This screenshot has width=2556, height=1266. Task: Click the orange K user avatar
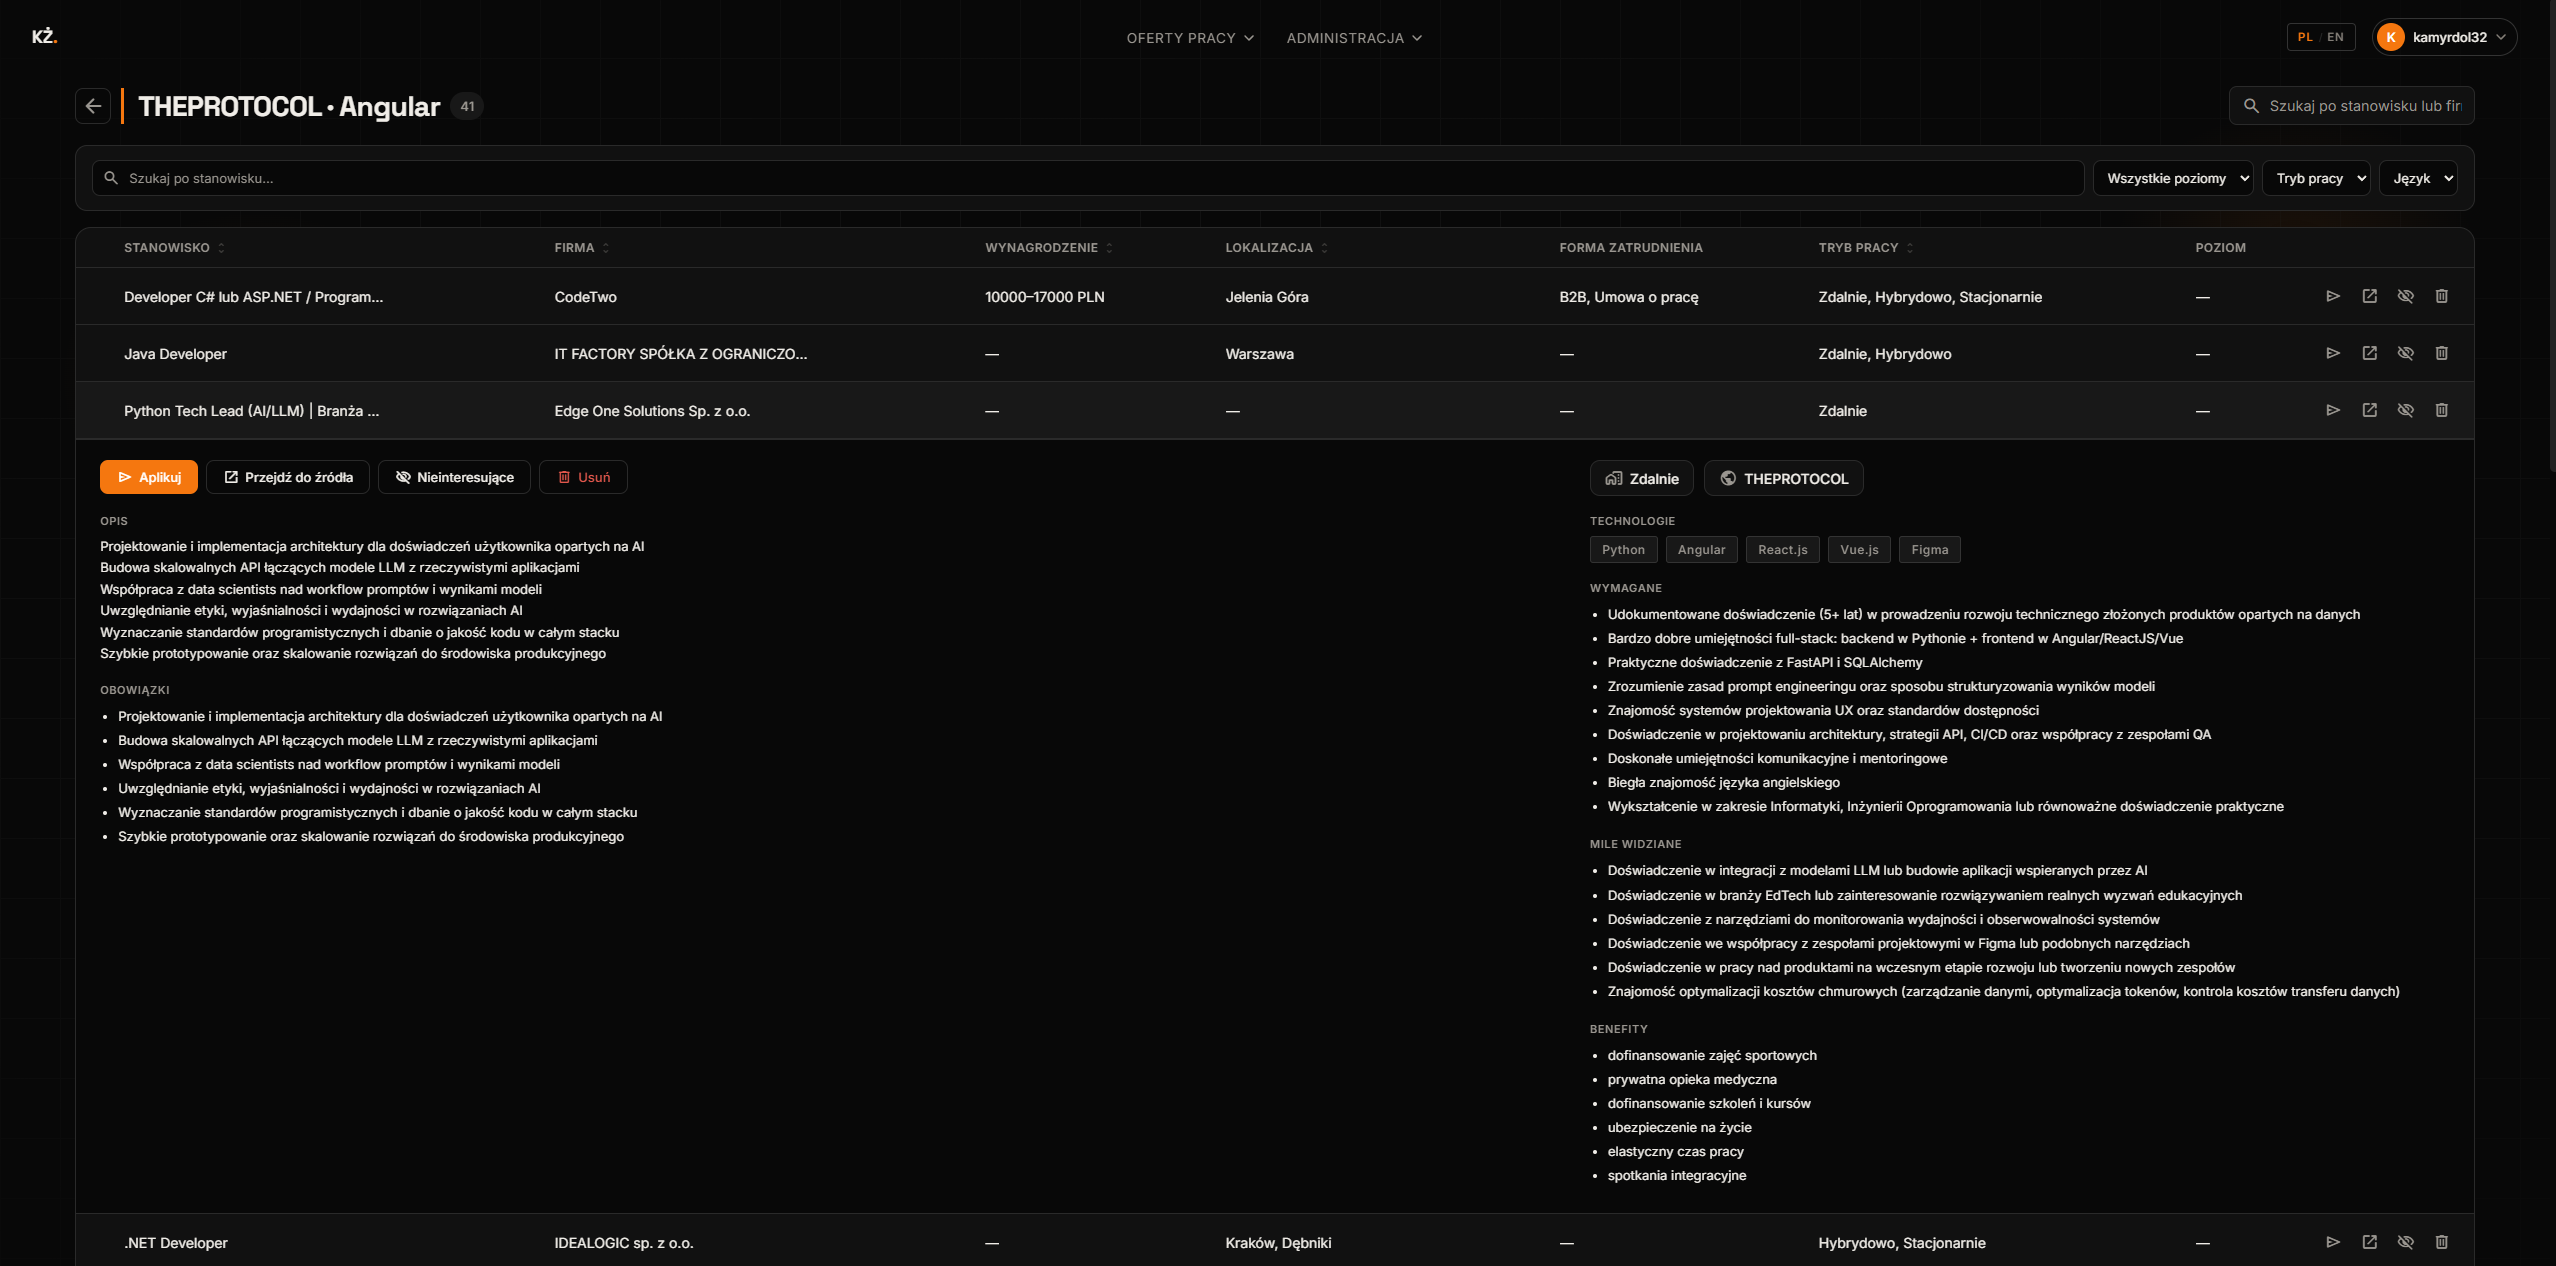coord(2391,37)
